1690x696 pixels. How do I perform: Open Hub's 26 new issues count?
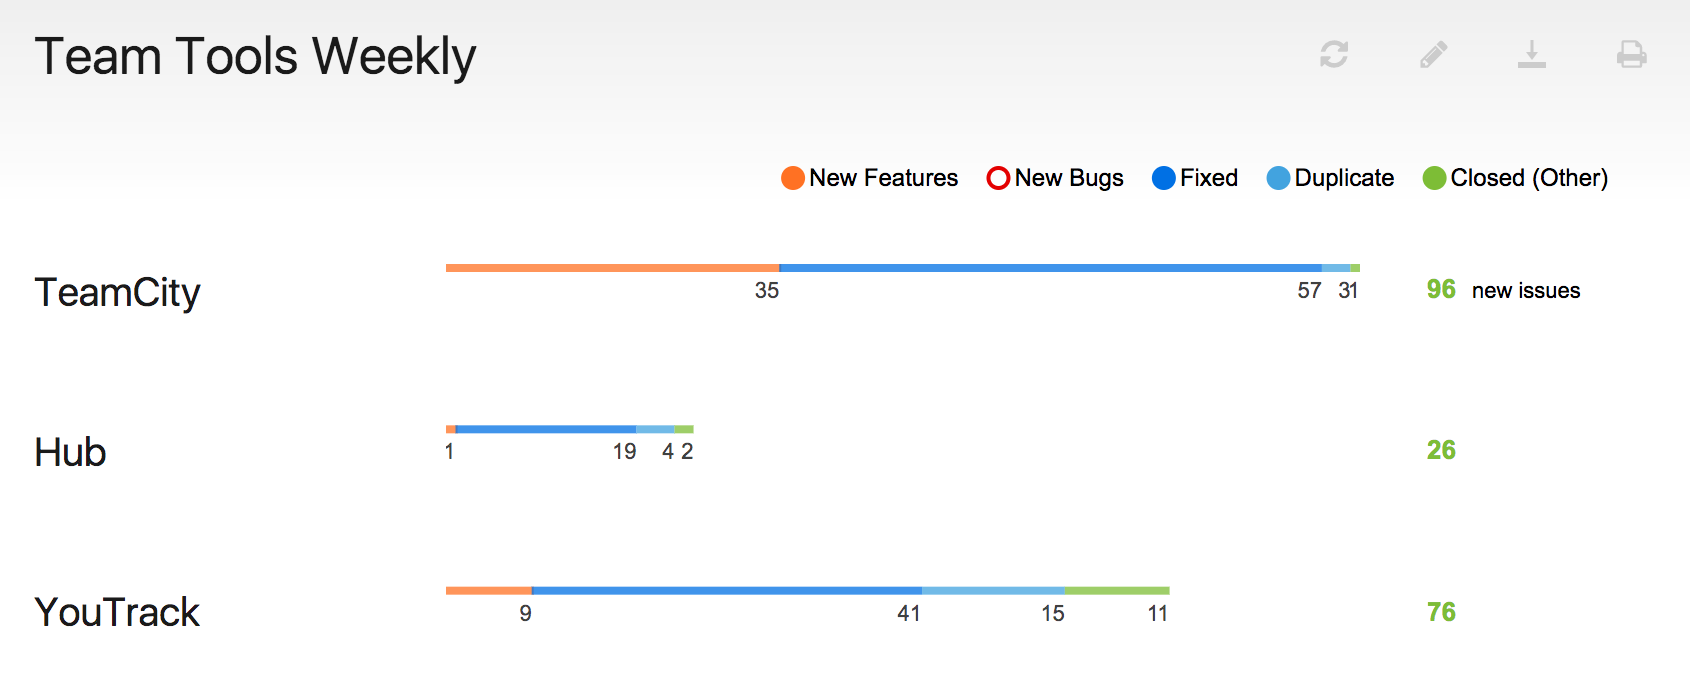[x=1441, y=450]
